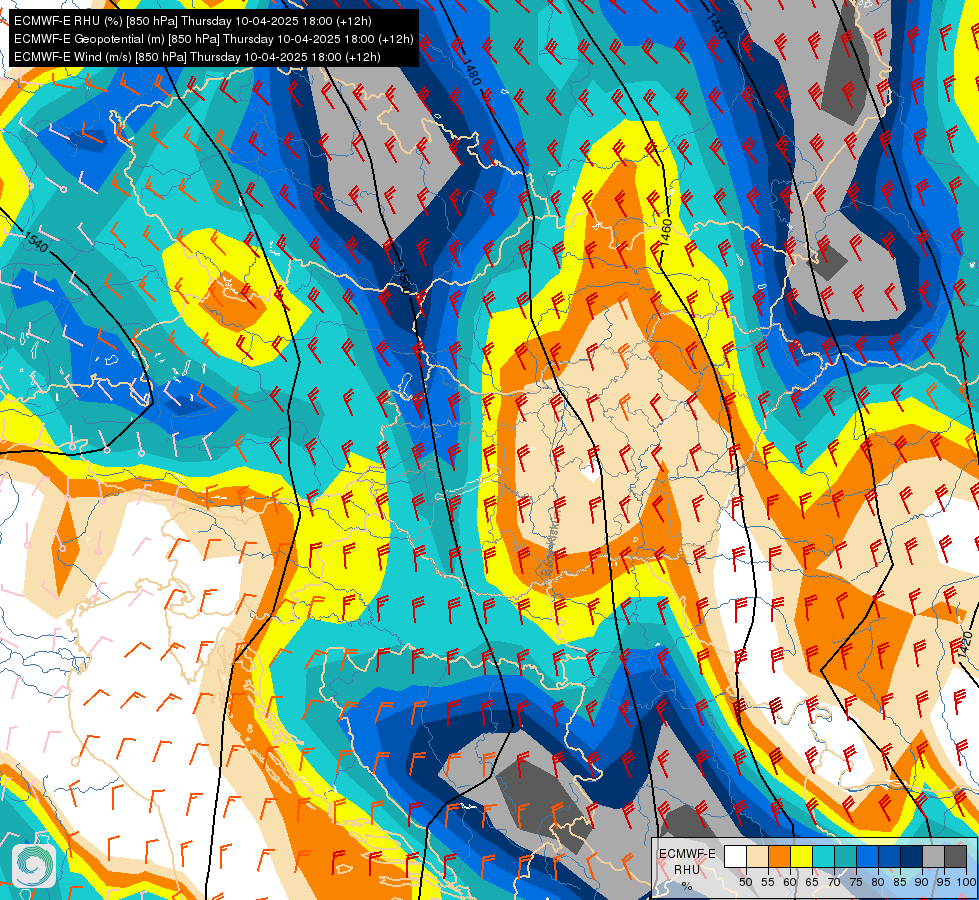Image resolution: width=979 pixels, height=900 pixels.
Task: Click the legend tick label 70
Action: coord(834,882)
